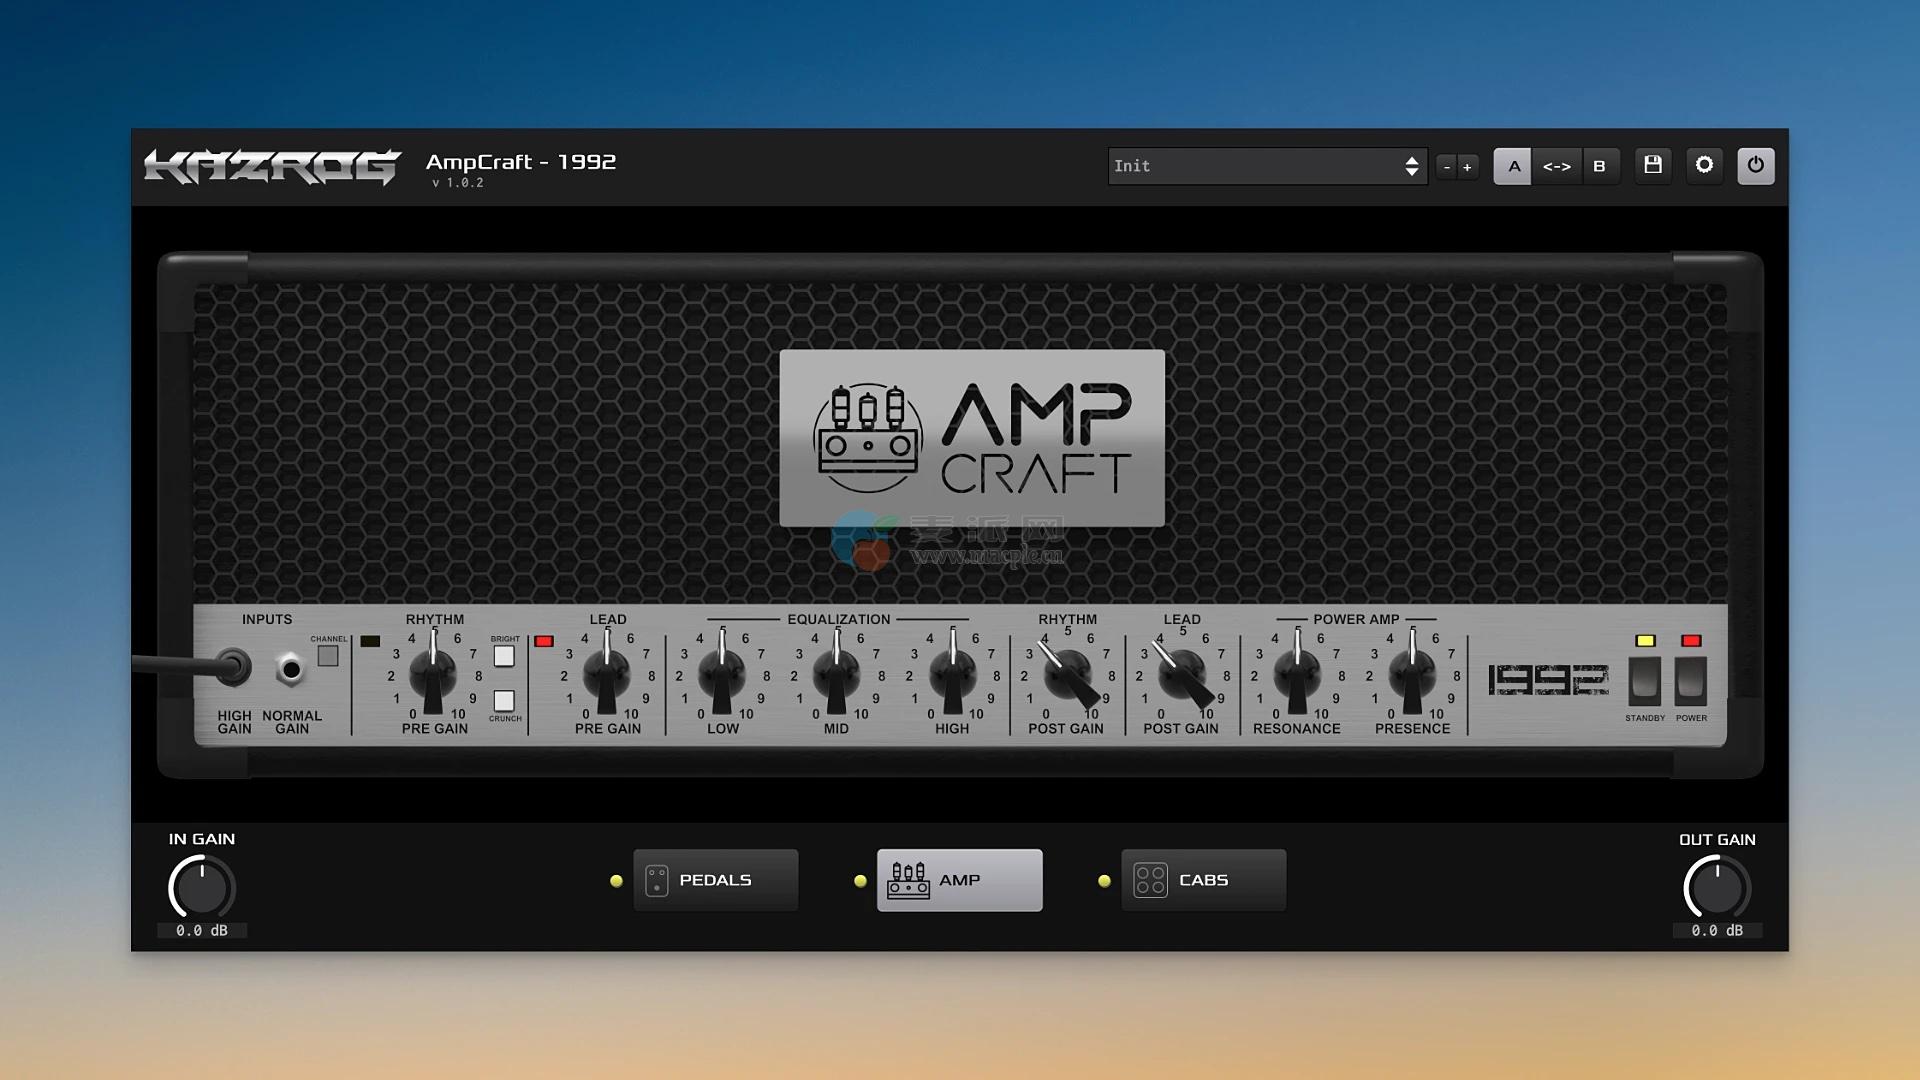Click the preset plus stepper button
Screen dimensions: 1920x1080
click(x=1467, y=167)
